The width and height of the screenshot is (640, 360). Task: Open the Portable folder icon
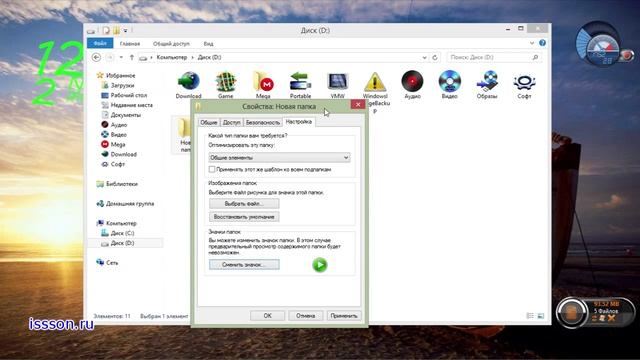tap(300, 81)
